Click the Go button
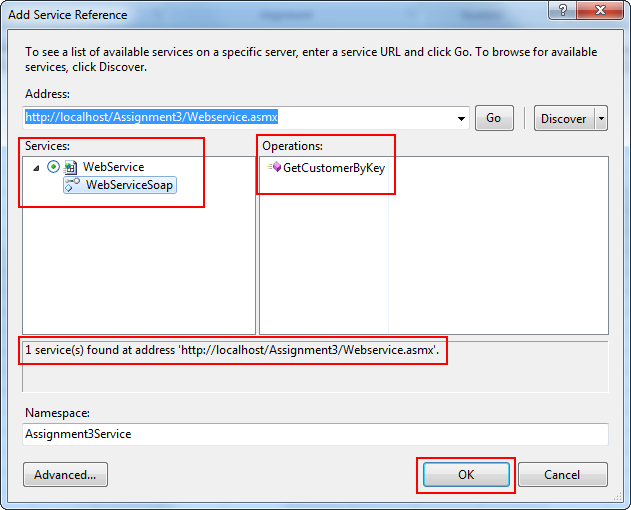 (x=494, y=118)
